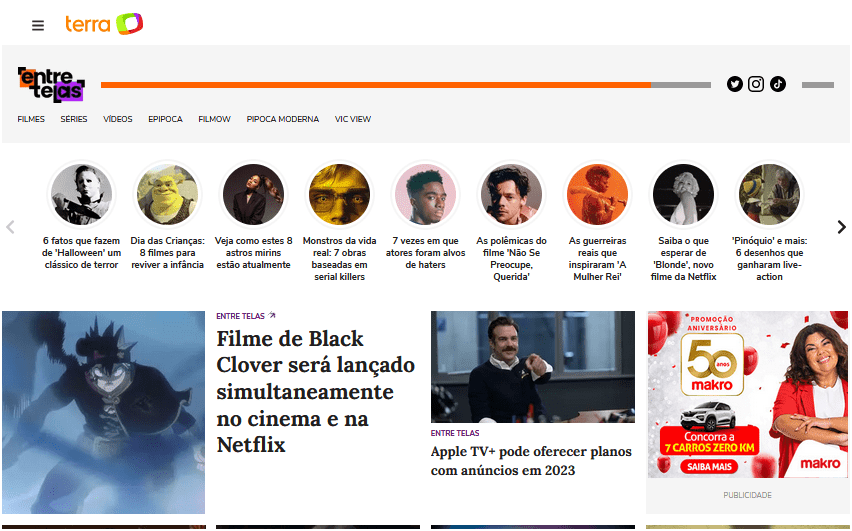
Task: Click 'Dia das Crianças: 8 filmes' caption
Action: pos(167,253)
